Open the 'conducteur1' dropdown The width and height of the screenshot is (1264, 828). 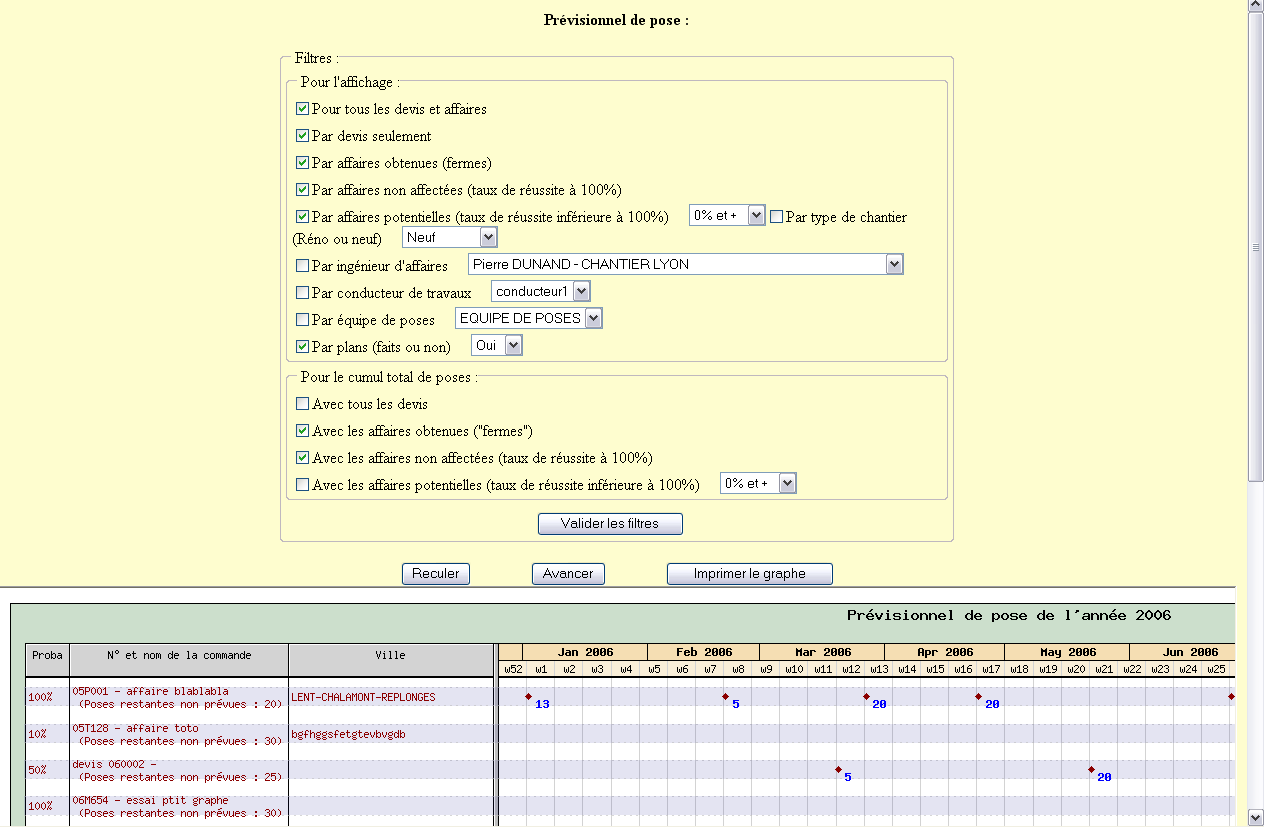[x=541, y=291]
